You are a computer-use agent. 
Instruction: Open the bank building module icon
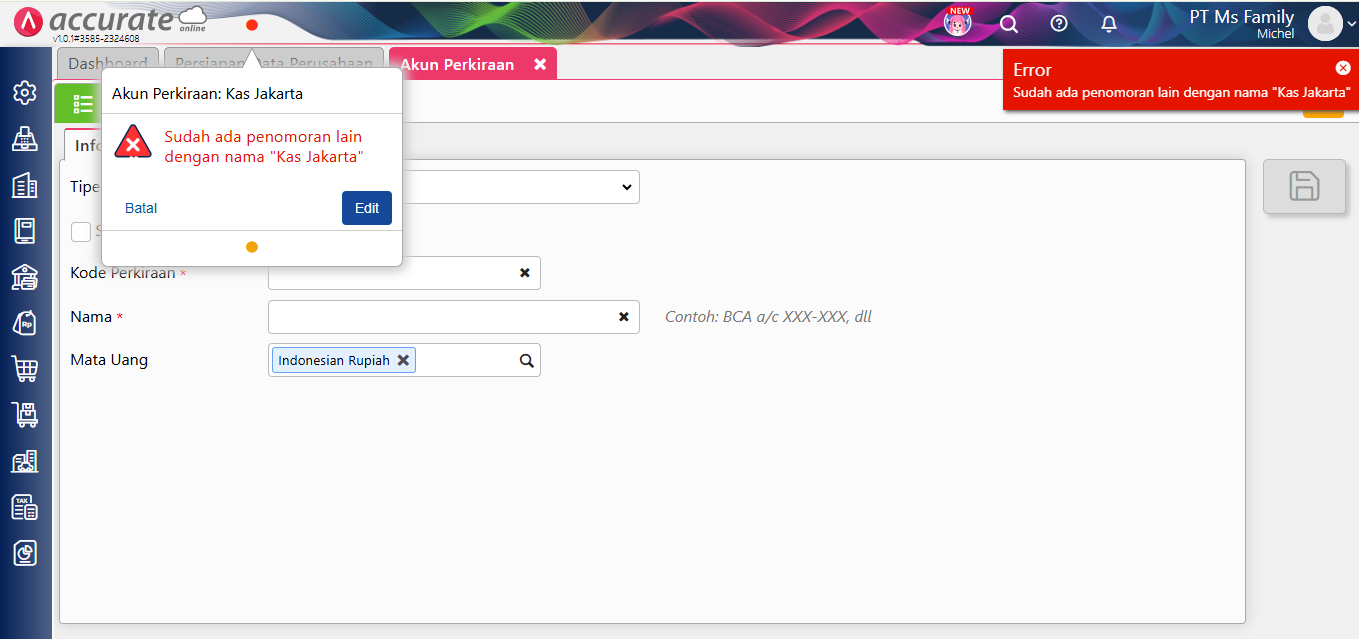click(x=25, y=277)
